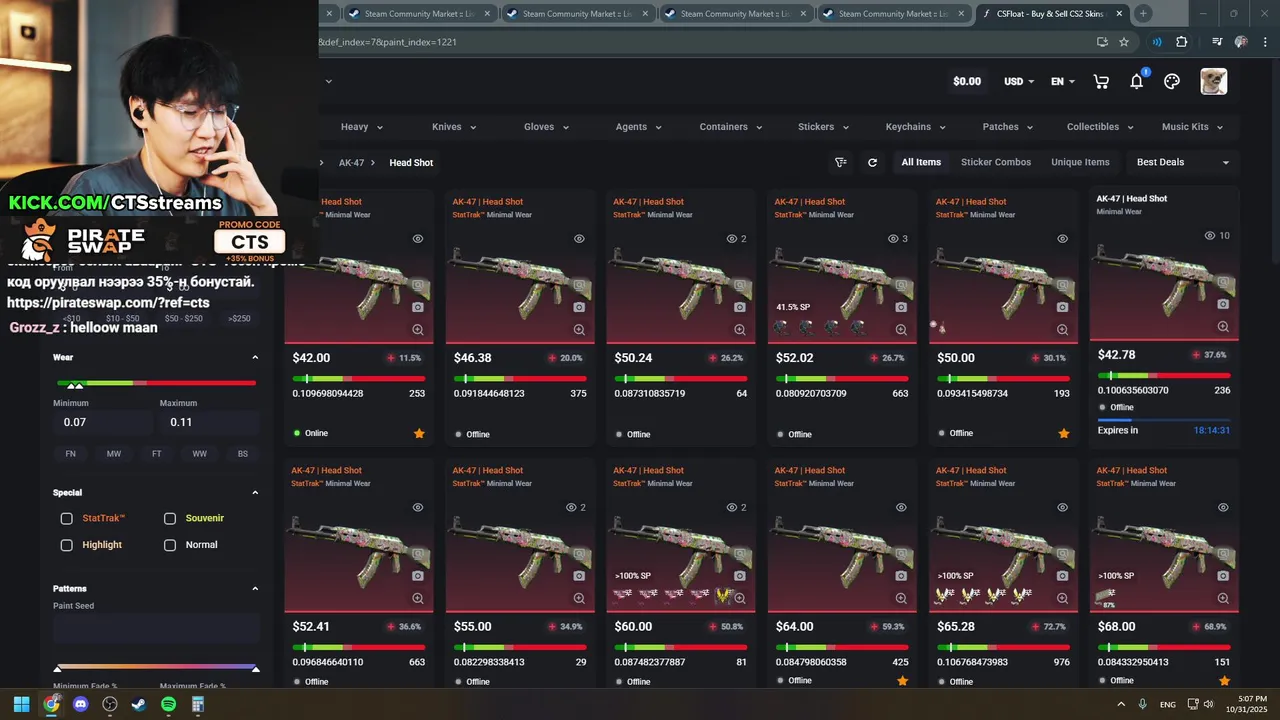Viewport: 1280px width, 720px height.
Task: Open the user profile avatar
Action: click(1214, 82)
